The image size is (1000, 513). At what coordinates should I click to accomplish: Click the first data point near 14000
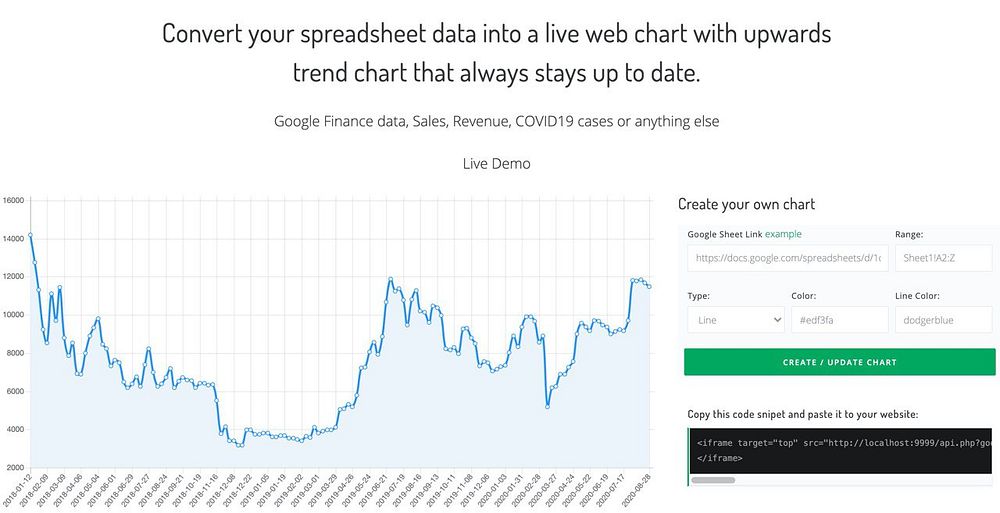click(x=30, y=235)
